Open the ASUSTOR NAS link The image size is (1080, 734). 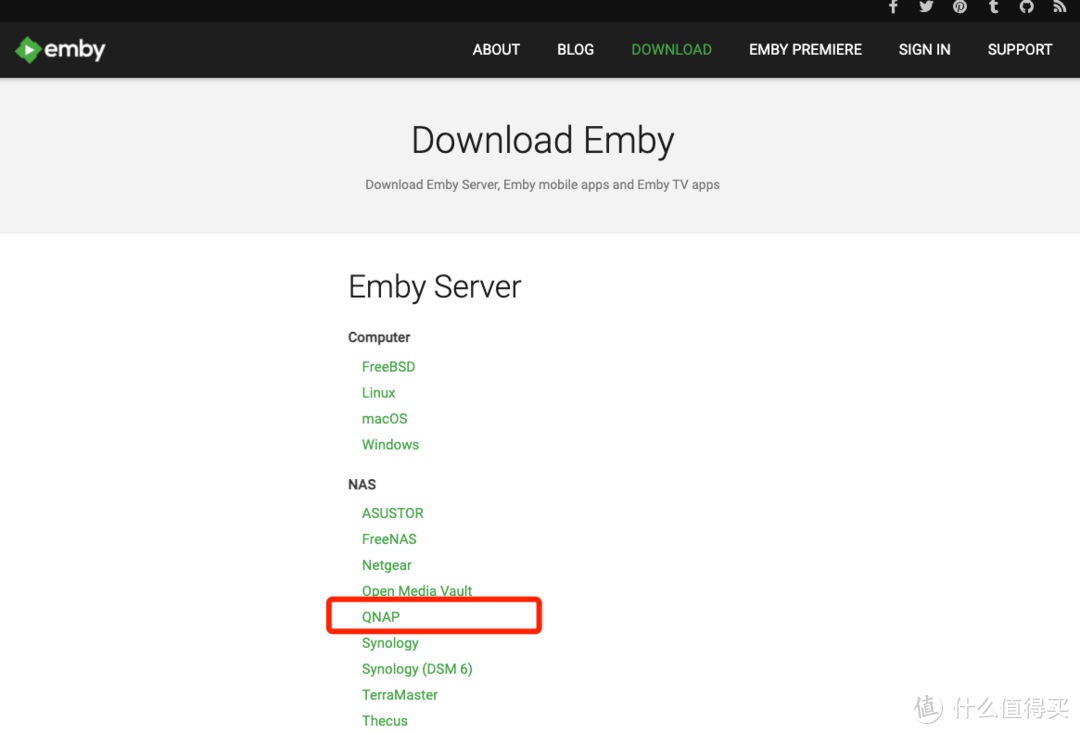point(393,514)
